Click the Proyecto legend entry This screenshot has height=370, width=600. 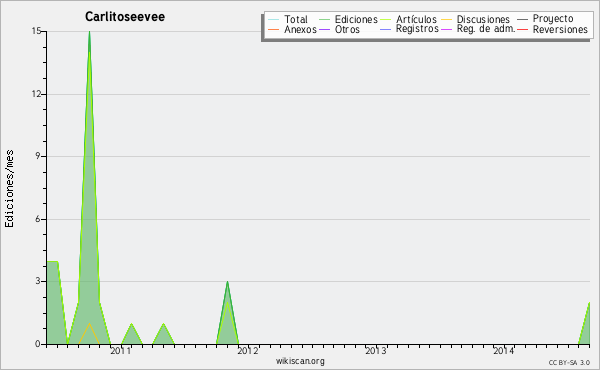tap(545, 19)
